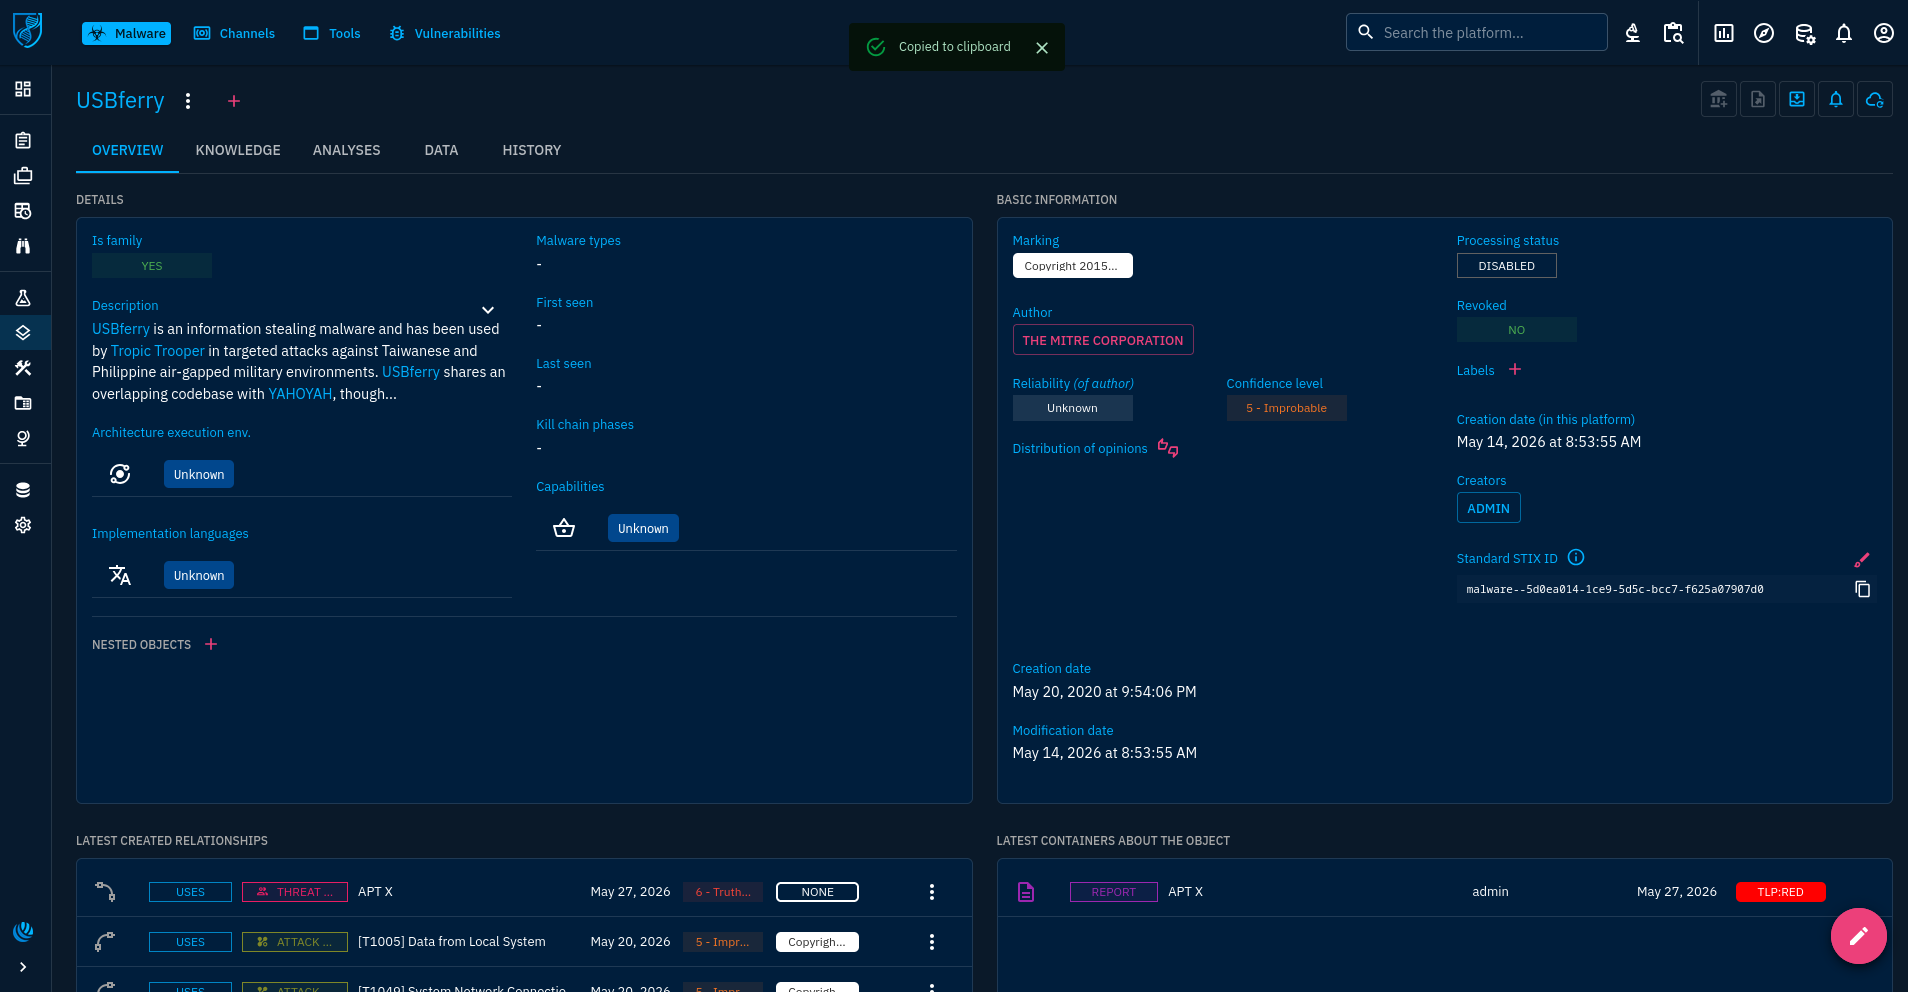This screenshot has height=992, width=1908.
Task: Click the floating pink edit pencil button
Action: (x=1859, y=936)
